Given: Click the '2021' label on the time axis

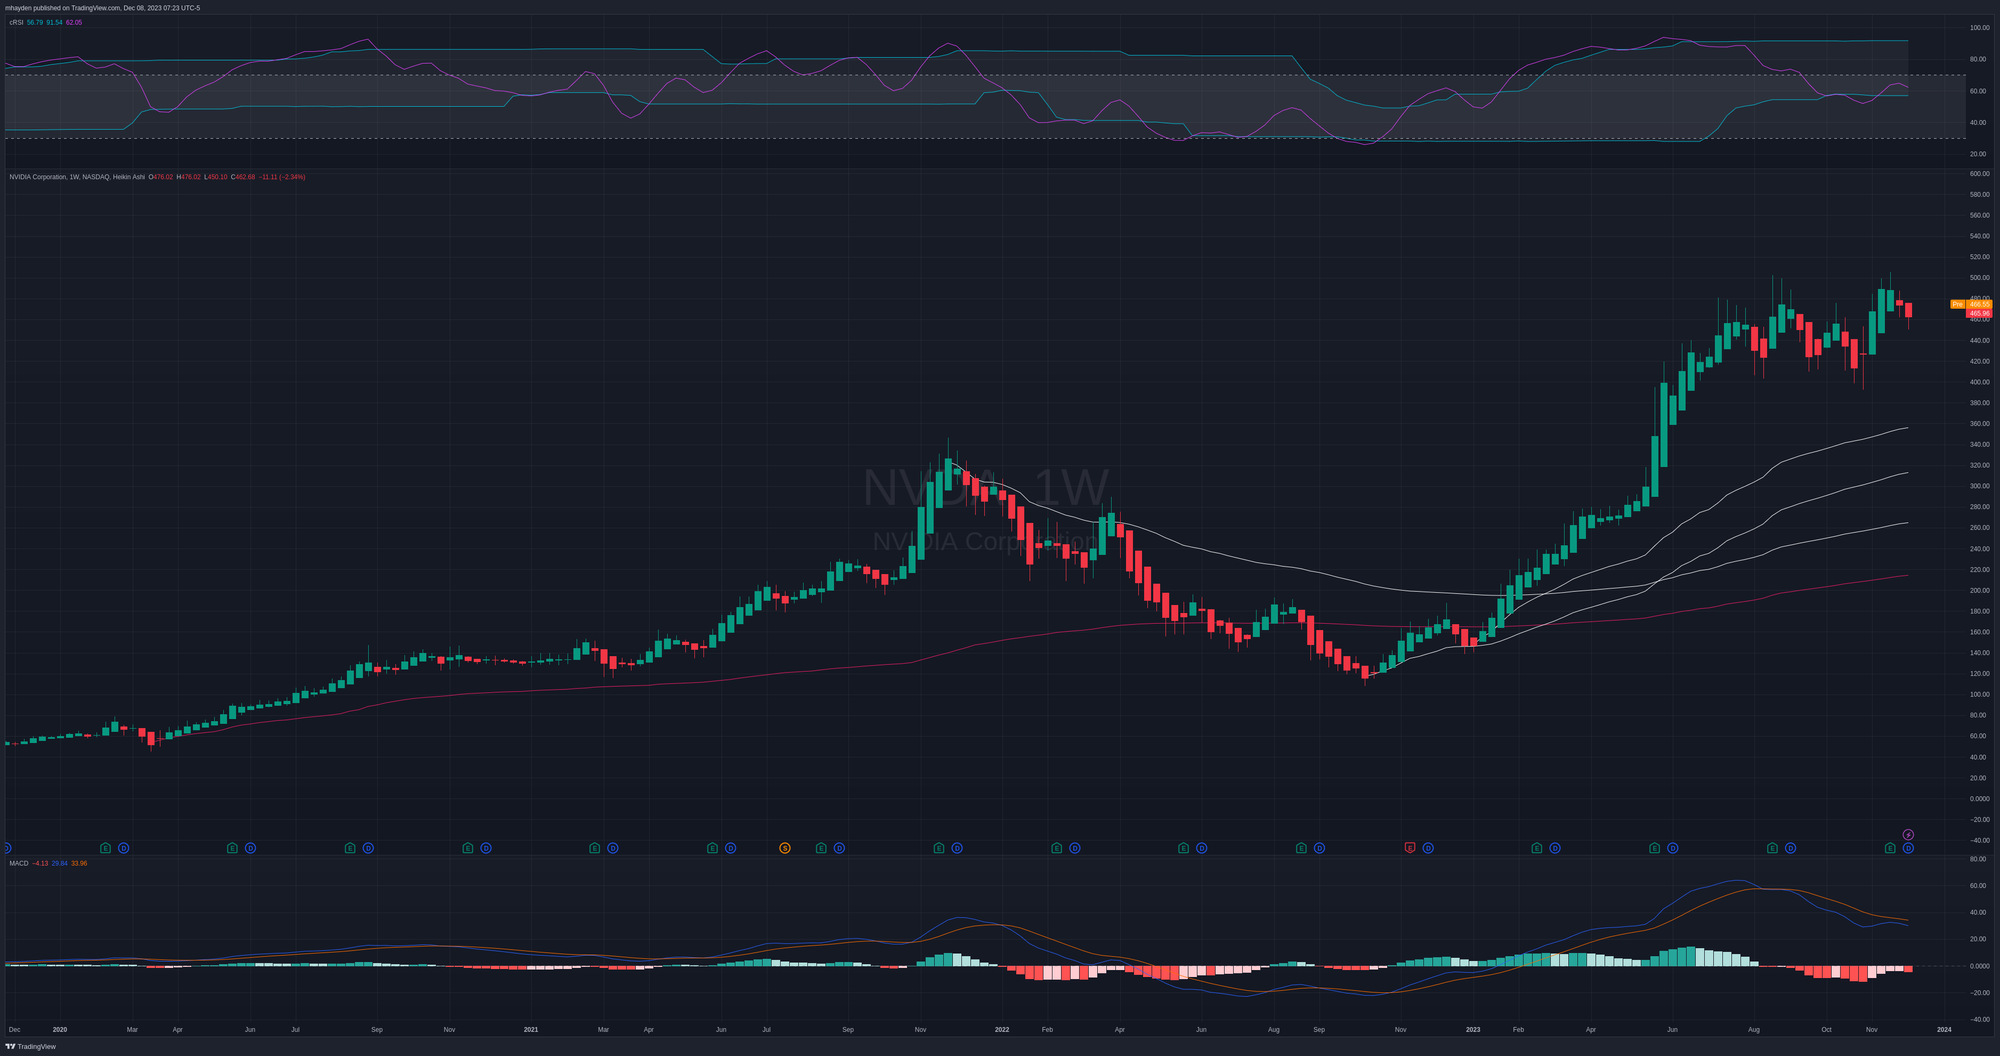Looking at the screenshot, I should (x=531, y=1029).
